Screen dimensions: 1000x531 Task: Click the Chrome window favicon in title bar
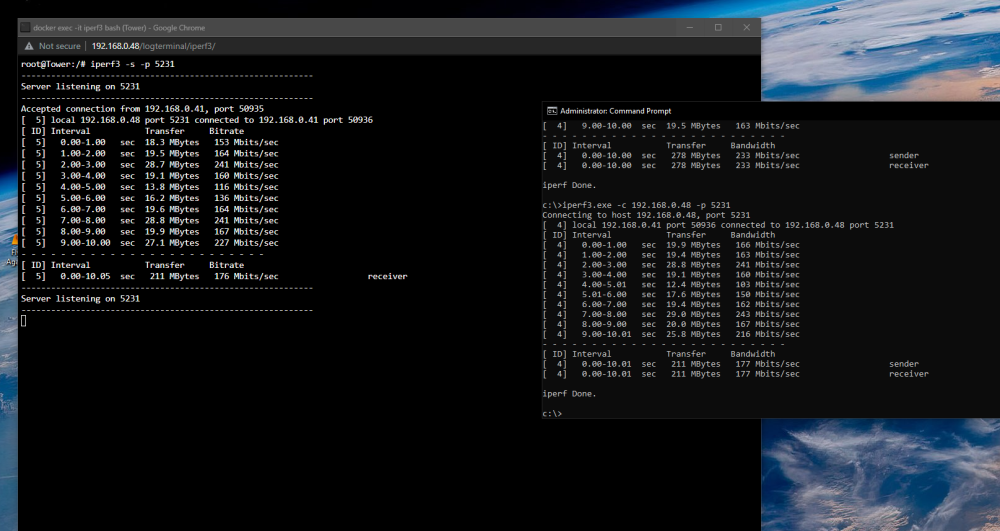(x=25, y=27)
